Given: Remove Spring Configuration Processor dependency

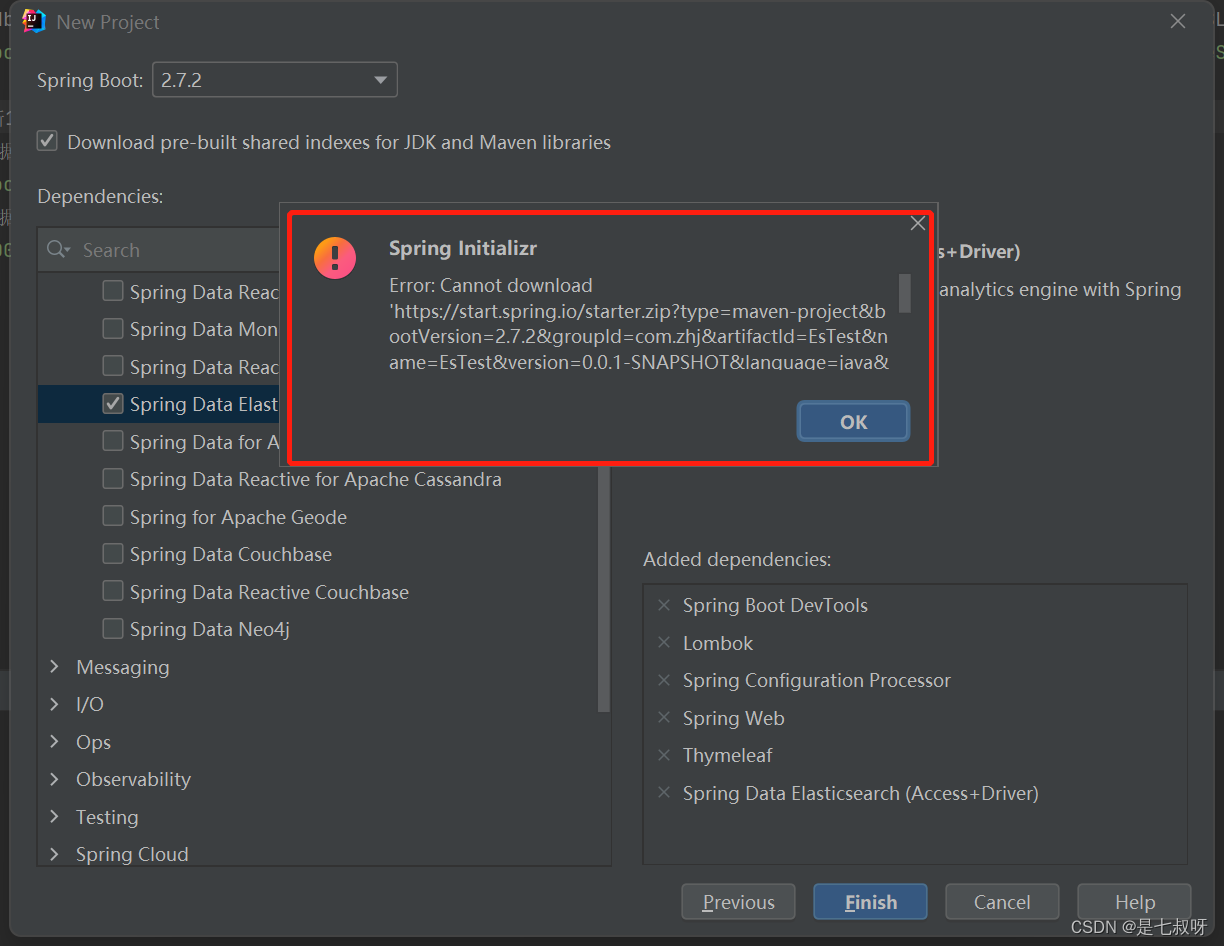Looking at the screenshot, I should tap(664, 680).
